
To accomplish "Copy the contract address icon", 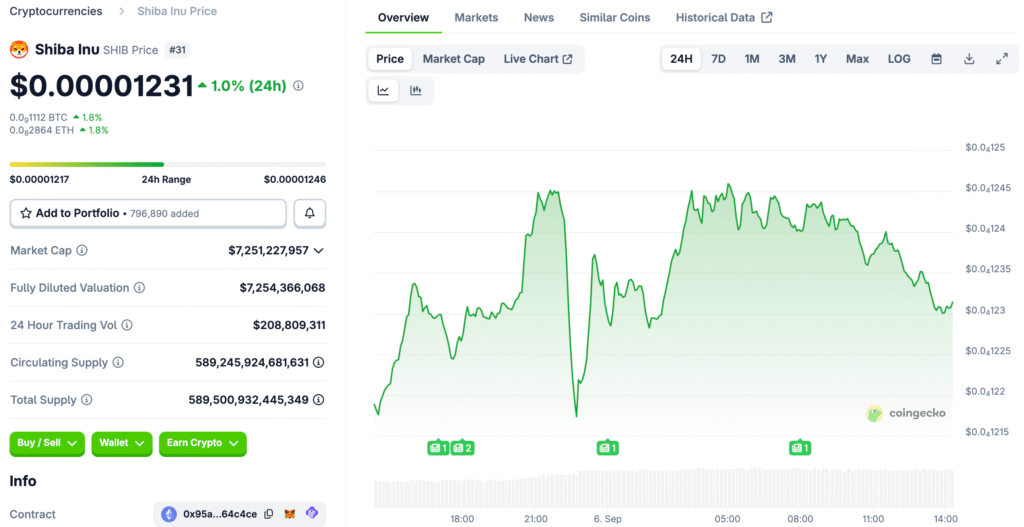I will click(268, 514).
